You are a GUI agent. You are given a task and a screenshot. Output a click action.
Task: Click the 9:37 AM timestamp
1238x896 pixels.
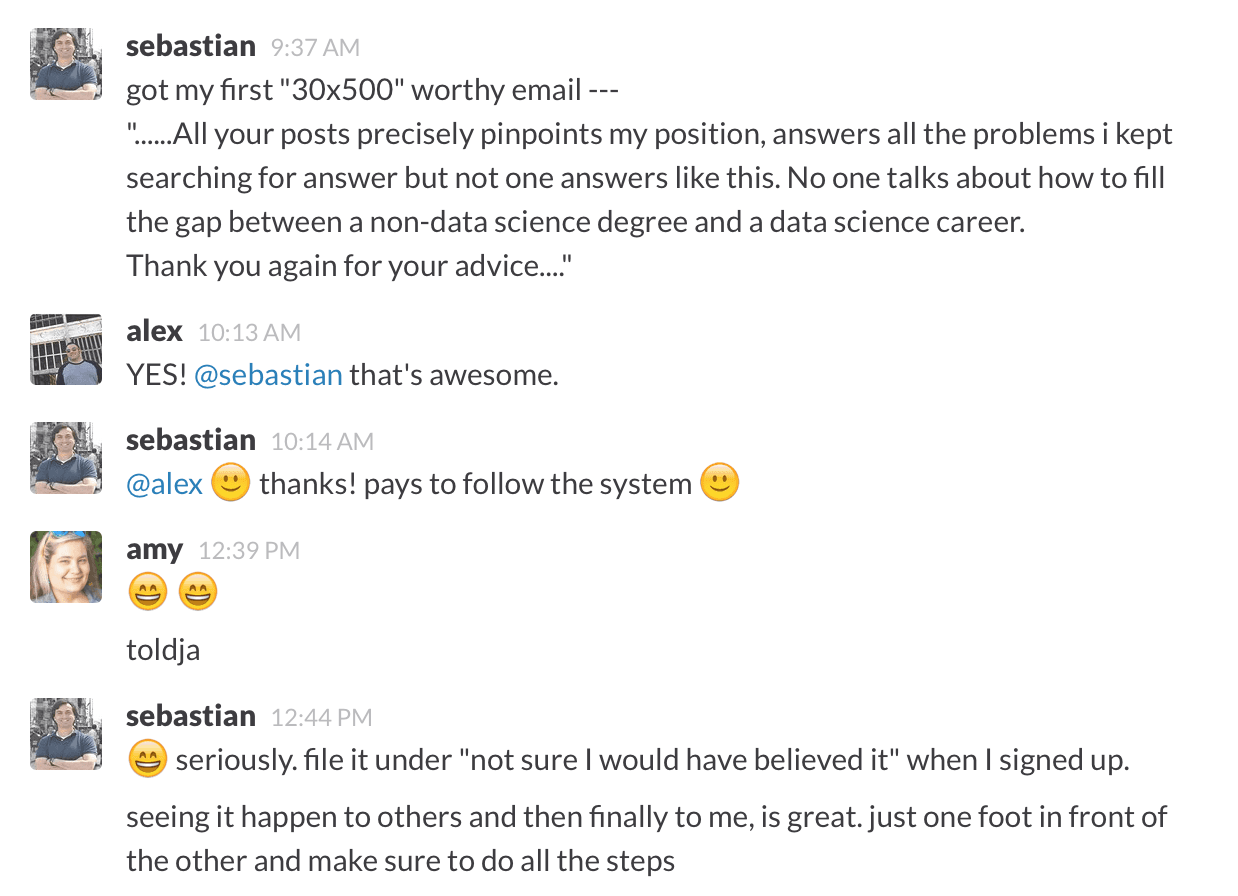click(315, 48)
